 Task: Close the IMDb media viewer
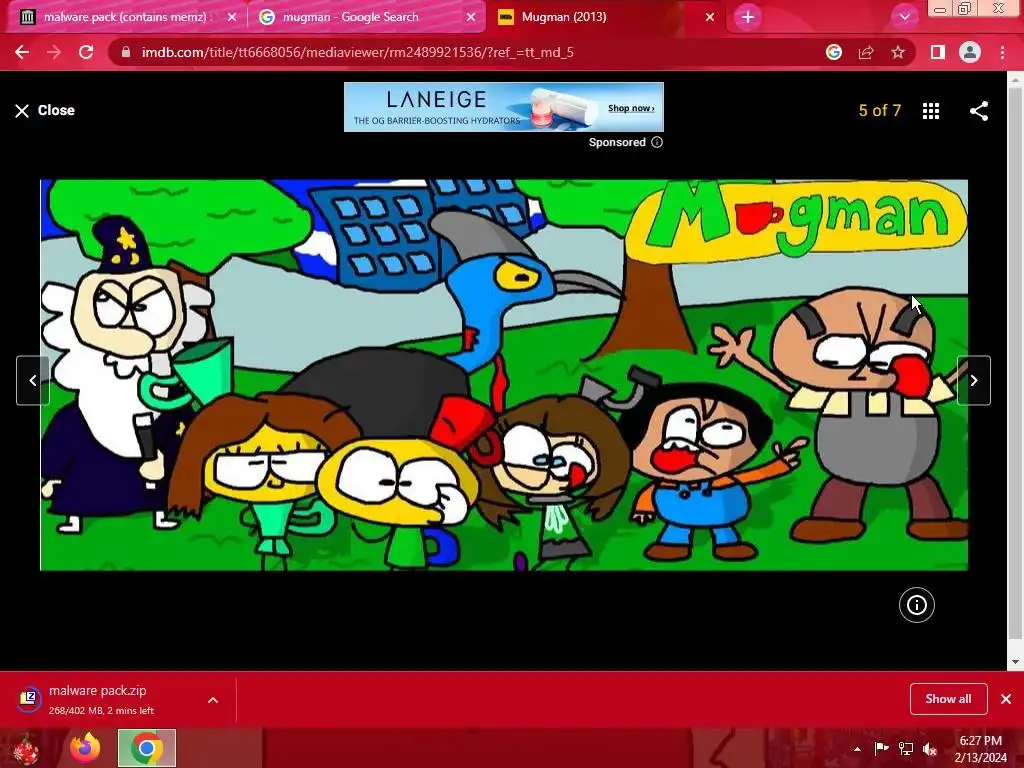(x=44, y=110)
